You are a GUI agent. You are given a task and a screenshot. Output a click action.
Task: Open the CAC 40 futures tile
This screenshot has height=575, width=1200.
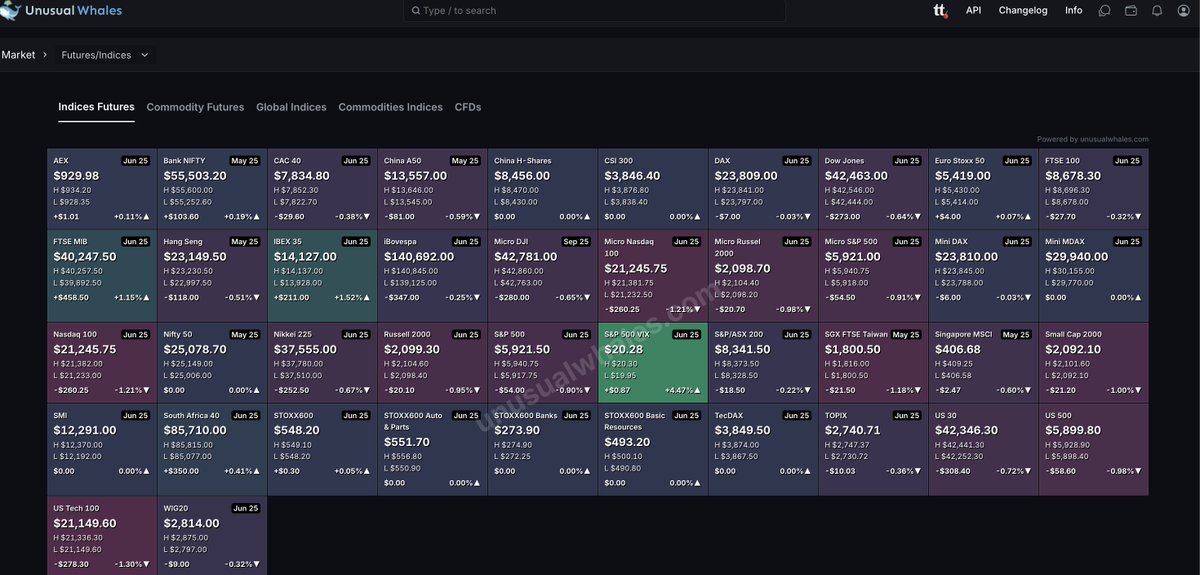coord(322,189)
